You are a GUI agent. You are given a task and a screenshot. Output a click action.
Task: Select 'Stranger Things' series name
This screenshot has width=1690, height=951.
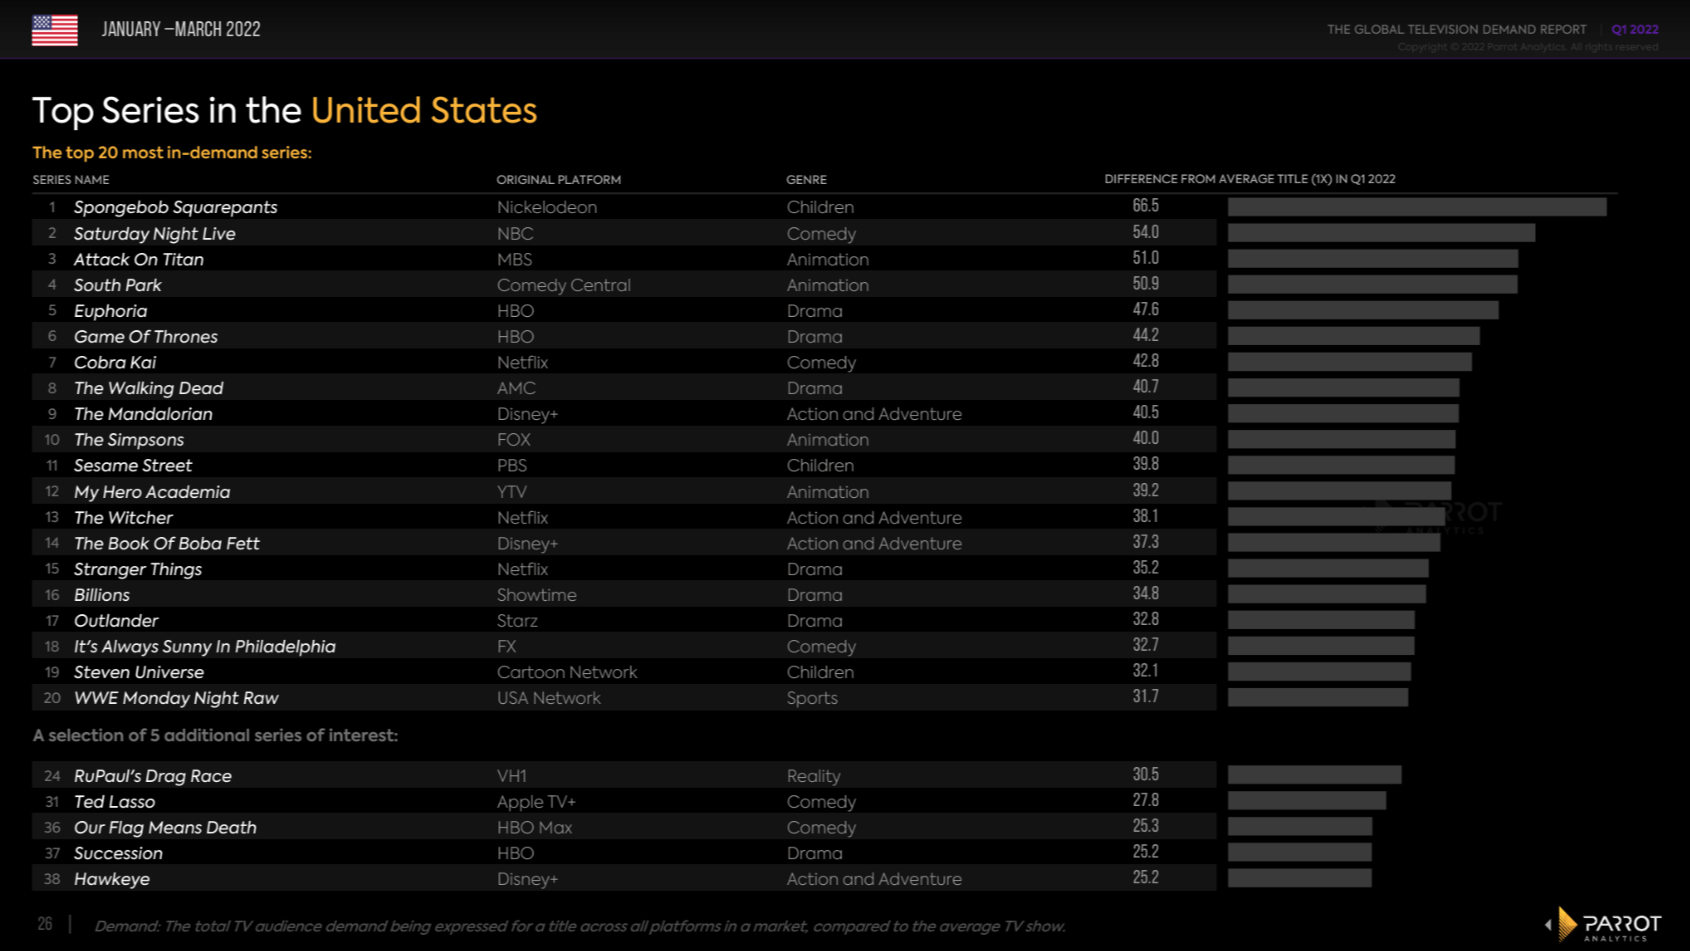tap(138, 569)
